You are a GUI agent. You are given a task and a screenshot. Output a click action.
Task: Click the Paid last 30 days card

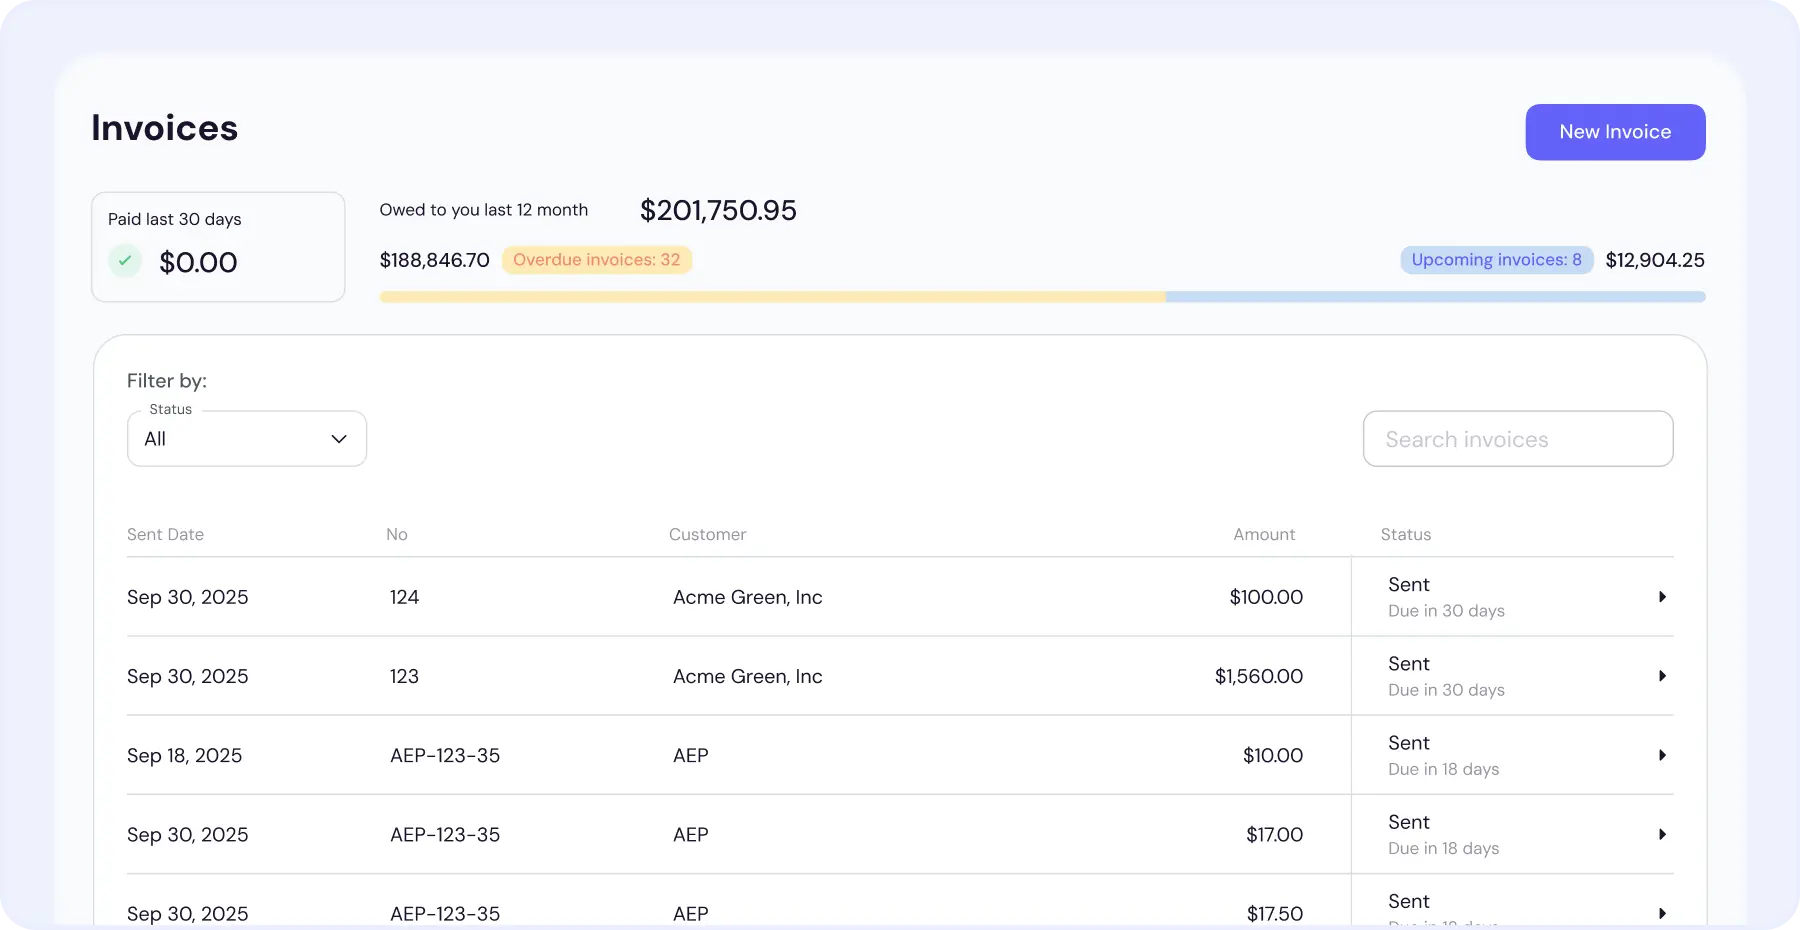(x=218, y=246)
